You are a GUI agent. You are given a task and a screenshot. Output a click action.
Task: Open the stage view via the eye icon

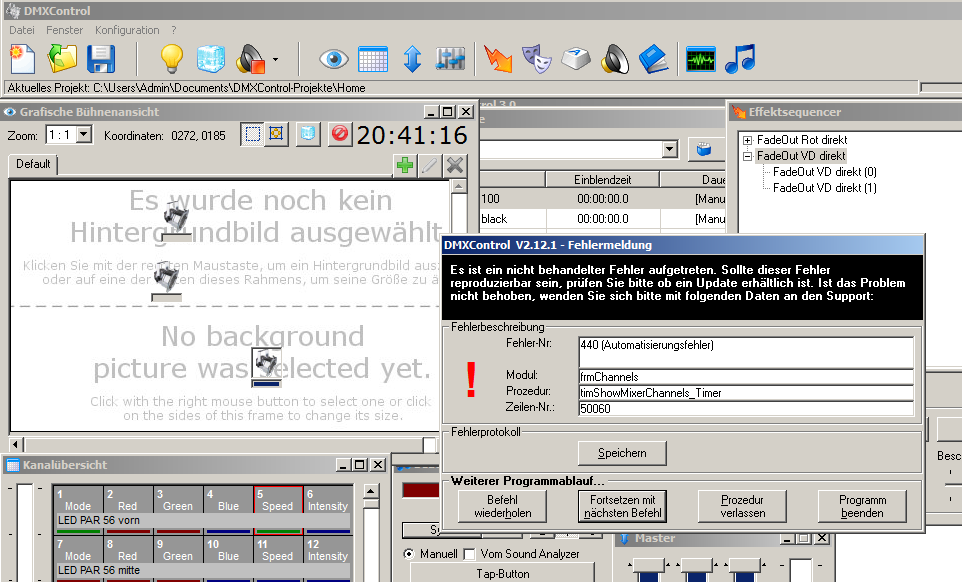point(334,59)
